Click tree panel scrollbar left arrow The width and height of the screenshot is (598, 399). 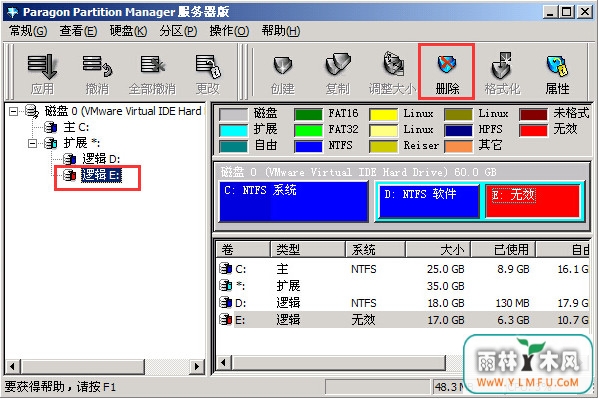point(13,366)
